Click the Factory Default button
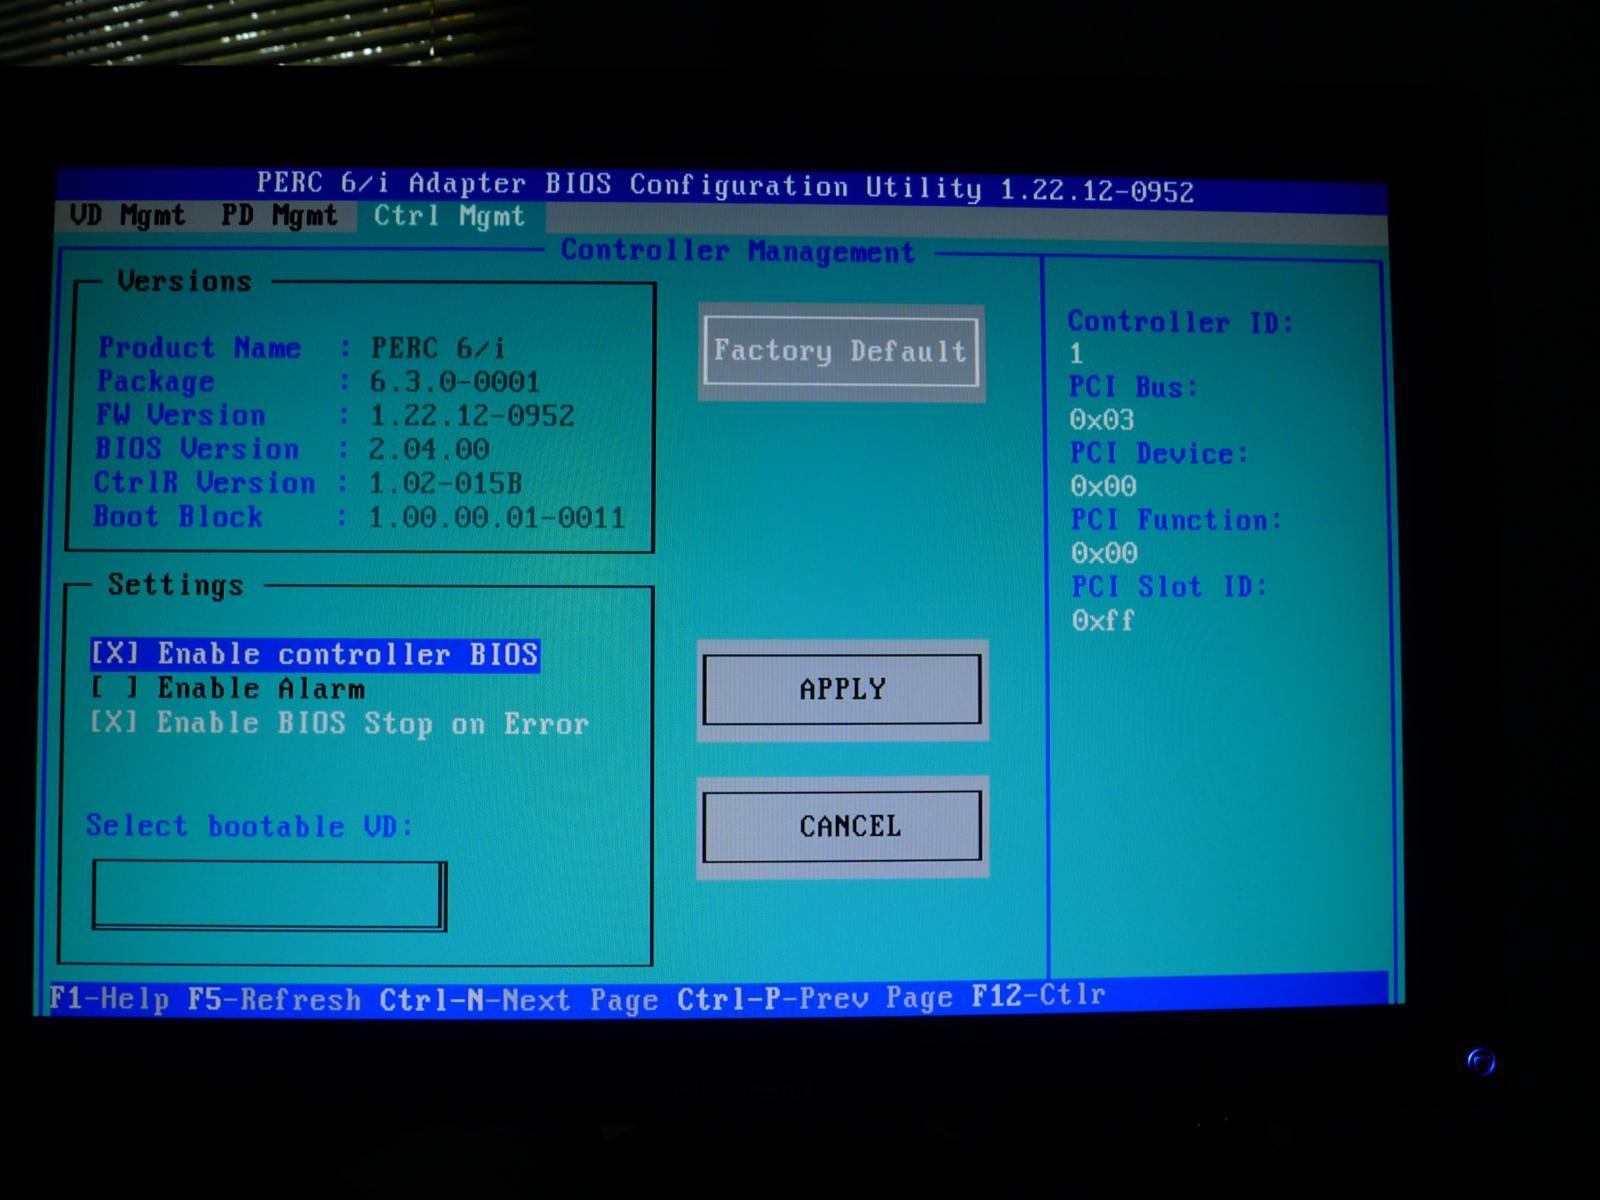This screenshot has width=1600, height=1200. pos(841,352)
